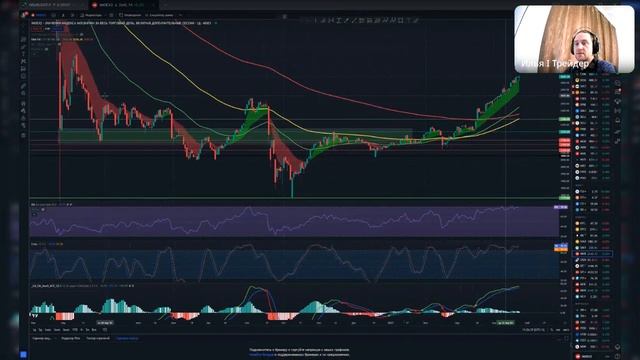This screenshot has height=360, width=640.
Task: Follow the blue link in footer text
Action: pyautogui.click(x=261, y=355)
